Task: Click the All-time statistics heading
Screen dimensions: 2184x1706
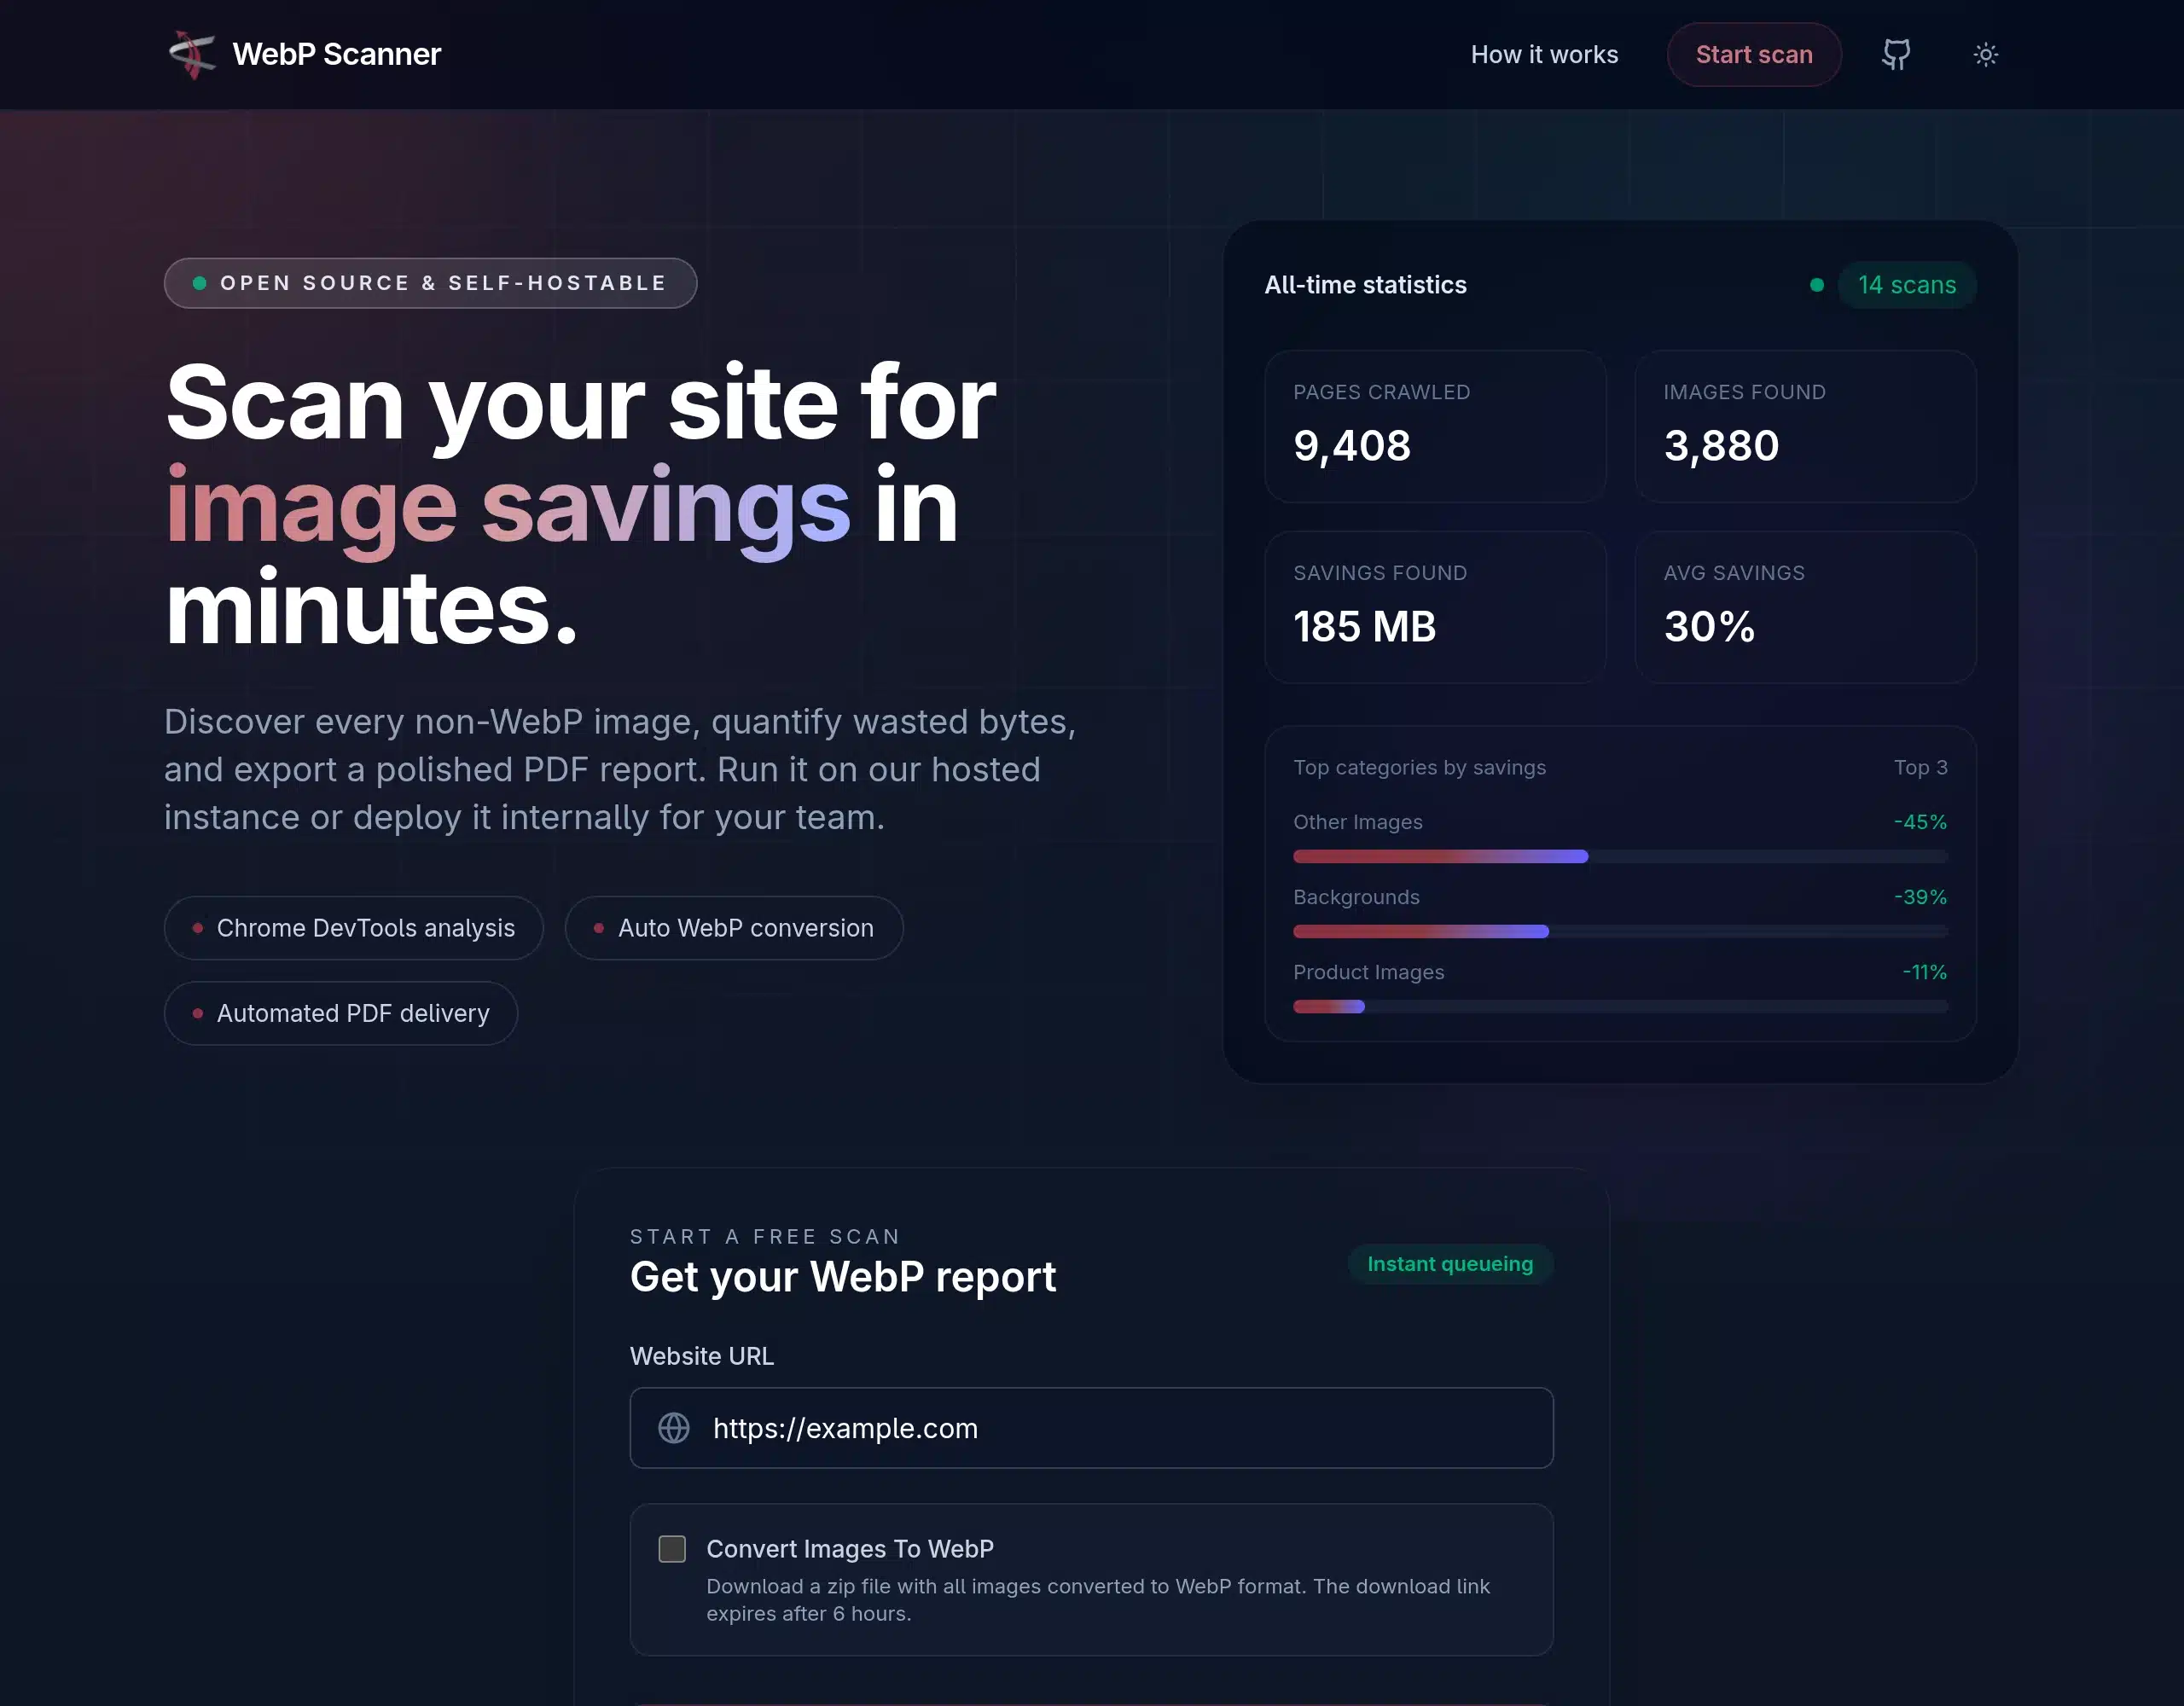Action: tap(1365, 285)
